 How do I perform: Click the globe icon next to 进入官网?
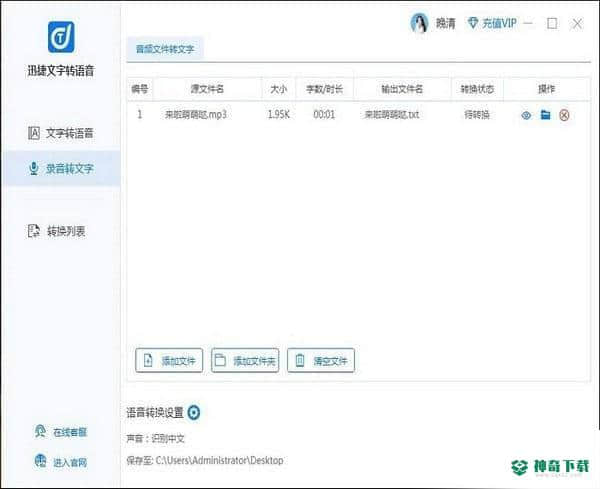tap(40, 461)
